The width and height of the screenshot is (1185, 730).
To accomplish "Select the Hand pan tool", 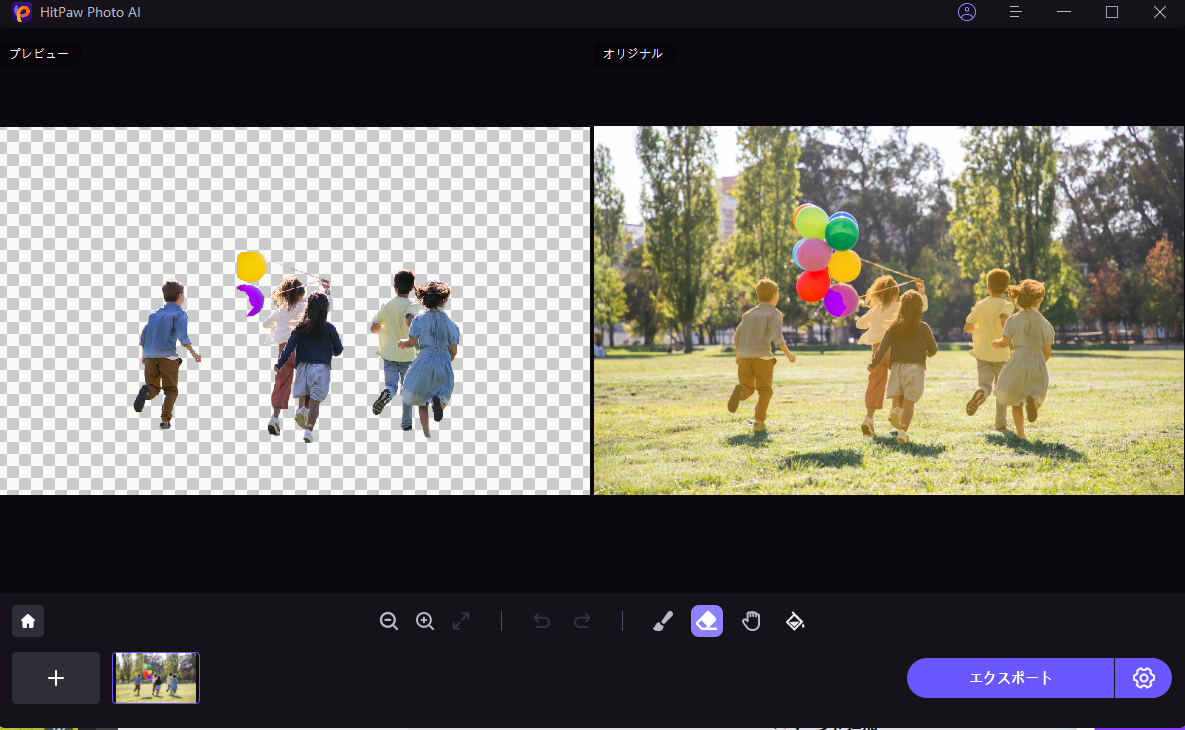I will [751, 621].
